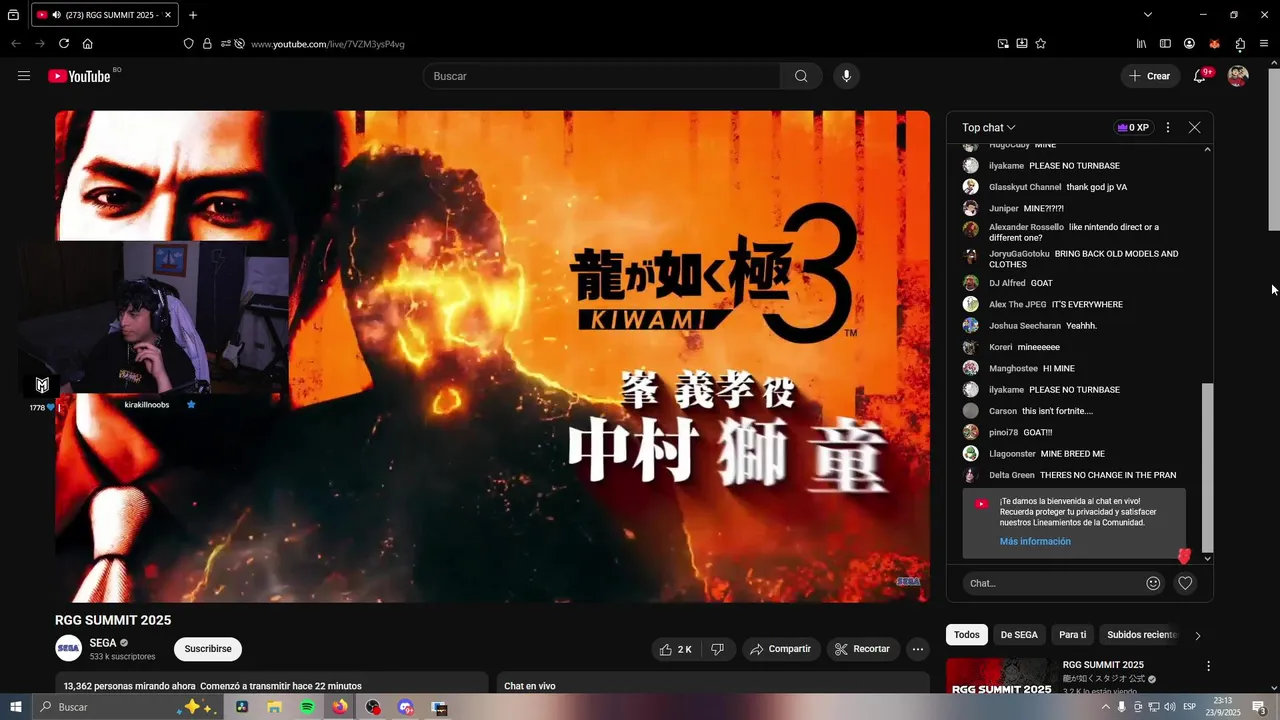Send a heart reaction in chat

pos(1185,583)
